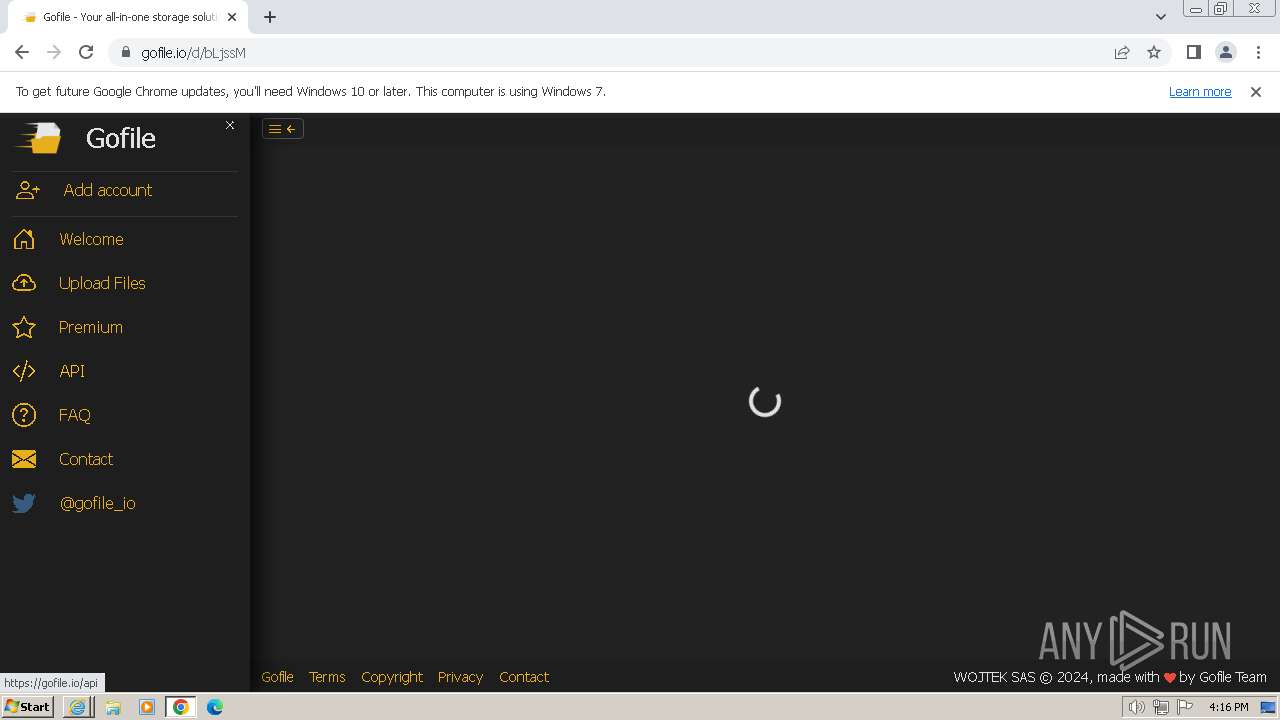
Task: Click the Show desktop button
Action: coord(1269,707)
